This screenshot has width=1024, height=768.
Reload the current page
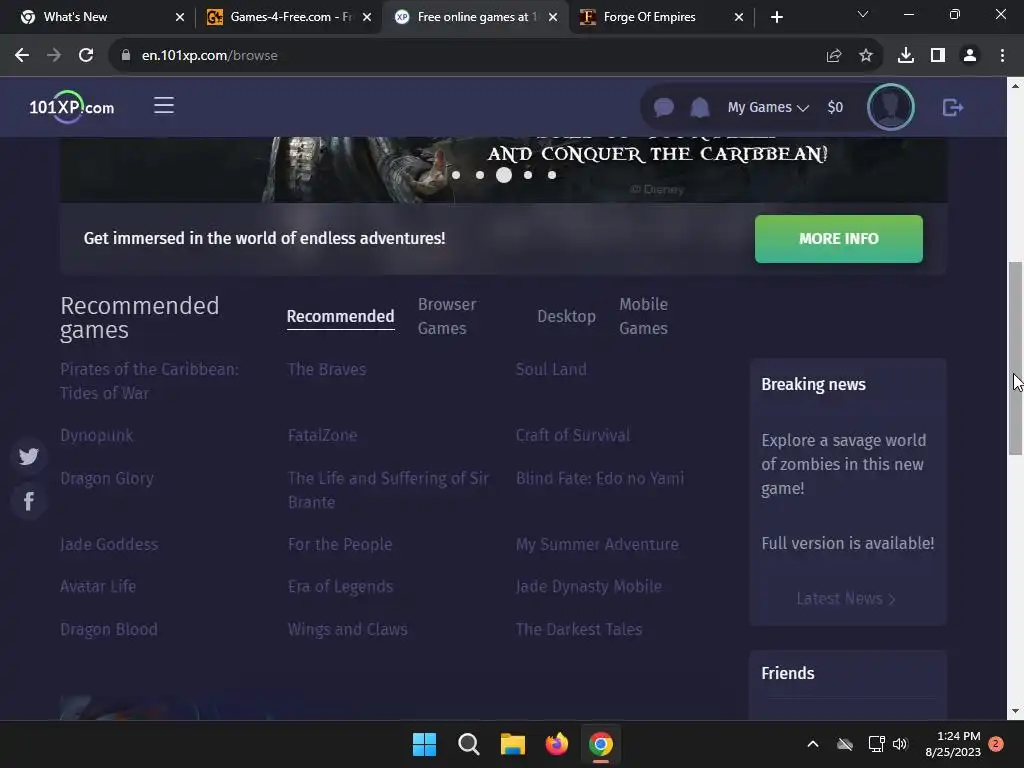point(86,56)
